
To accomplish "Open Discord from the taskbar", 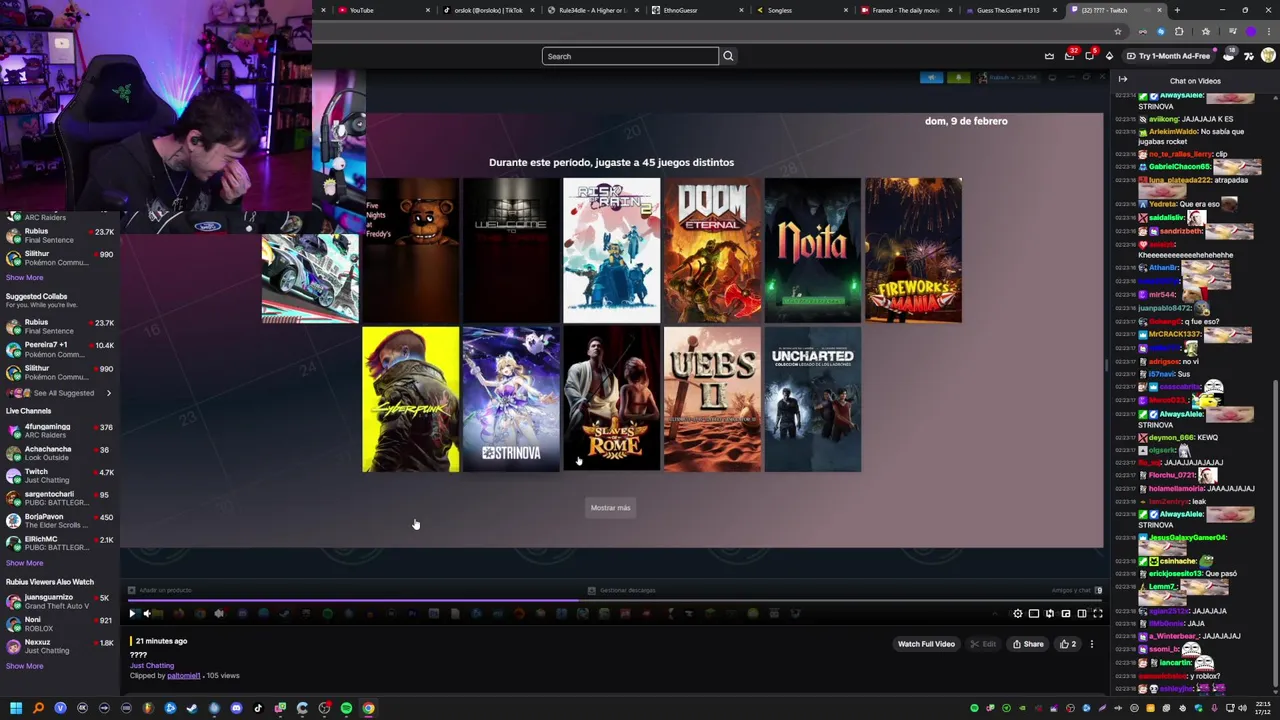I will 236,708.
